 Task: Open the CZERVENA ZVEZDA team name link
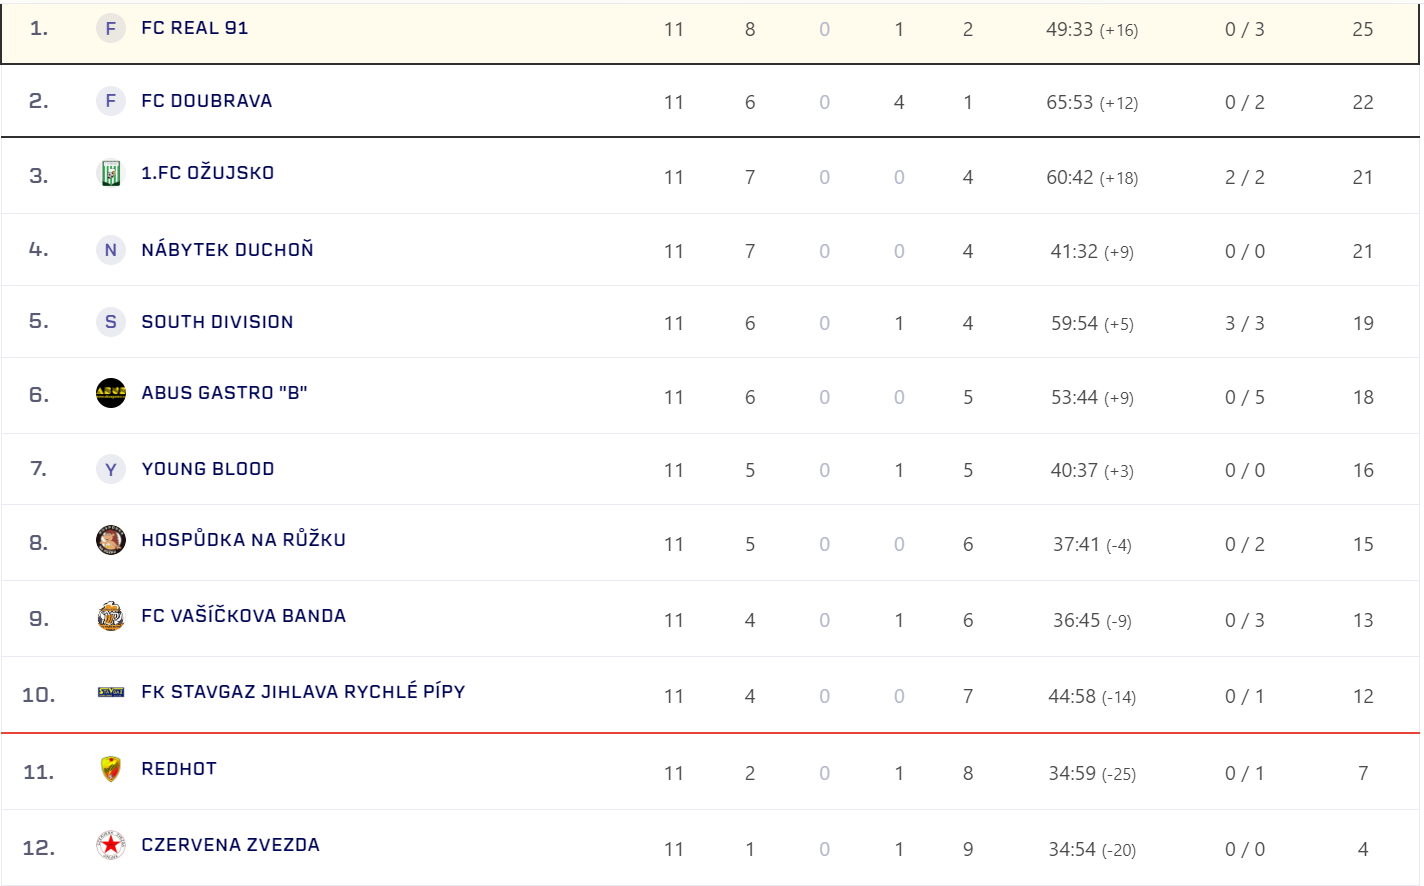230,845
